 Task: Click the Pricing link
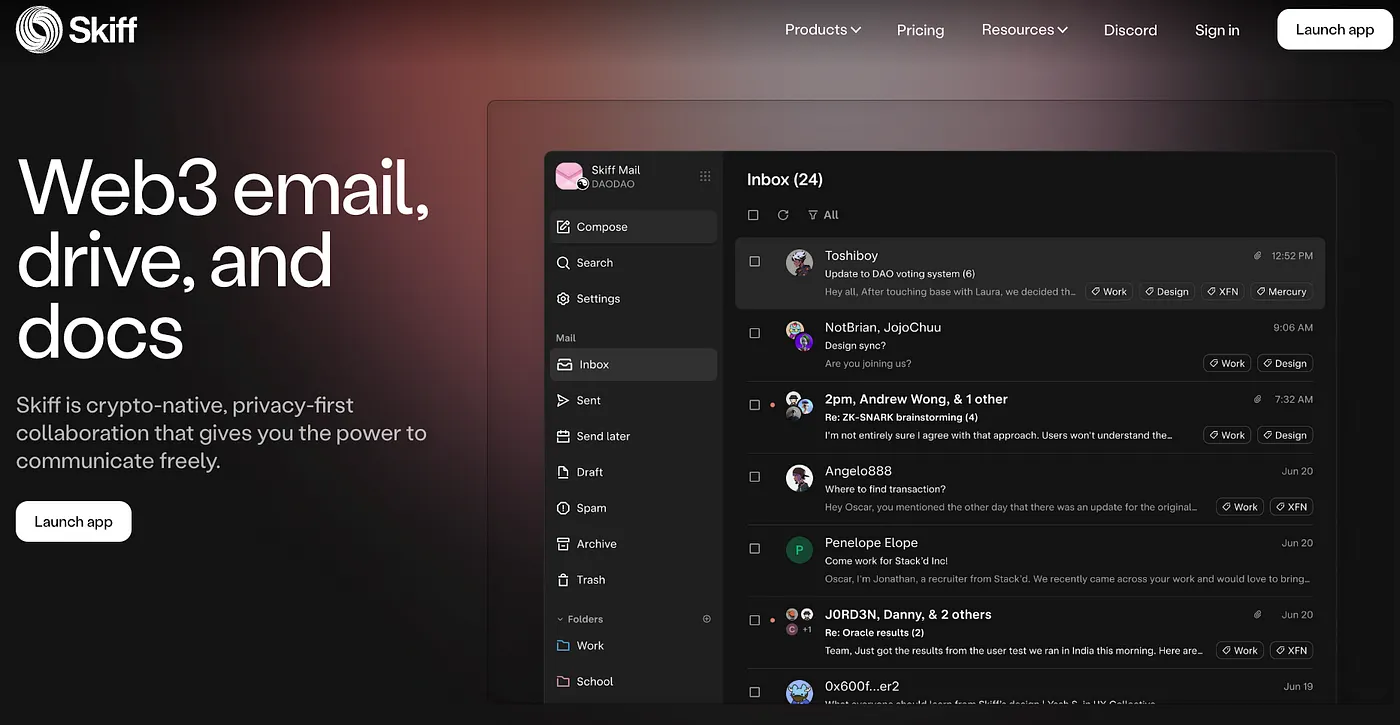pyautogui.click(x=920, y=30)
